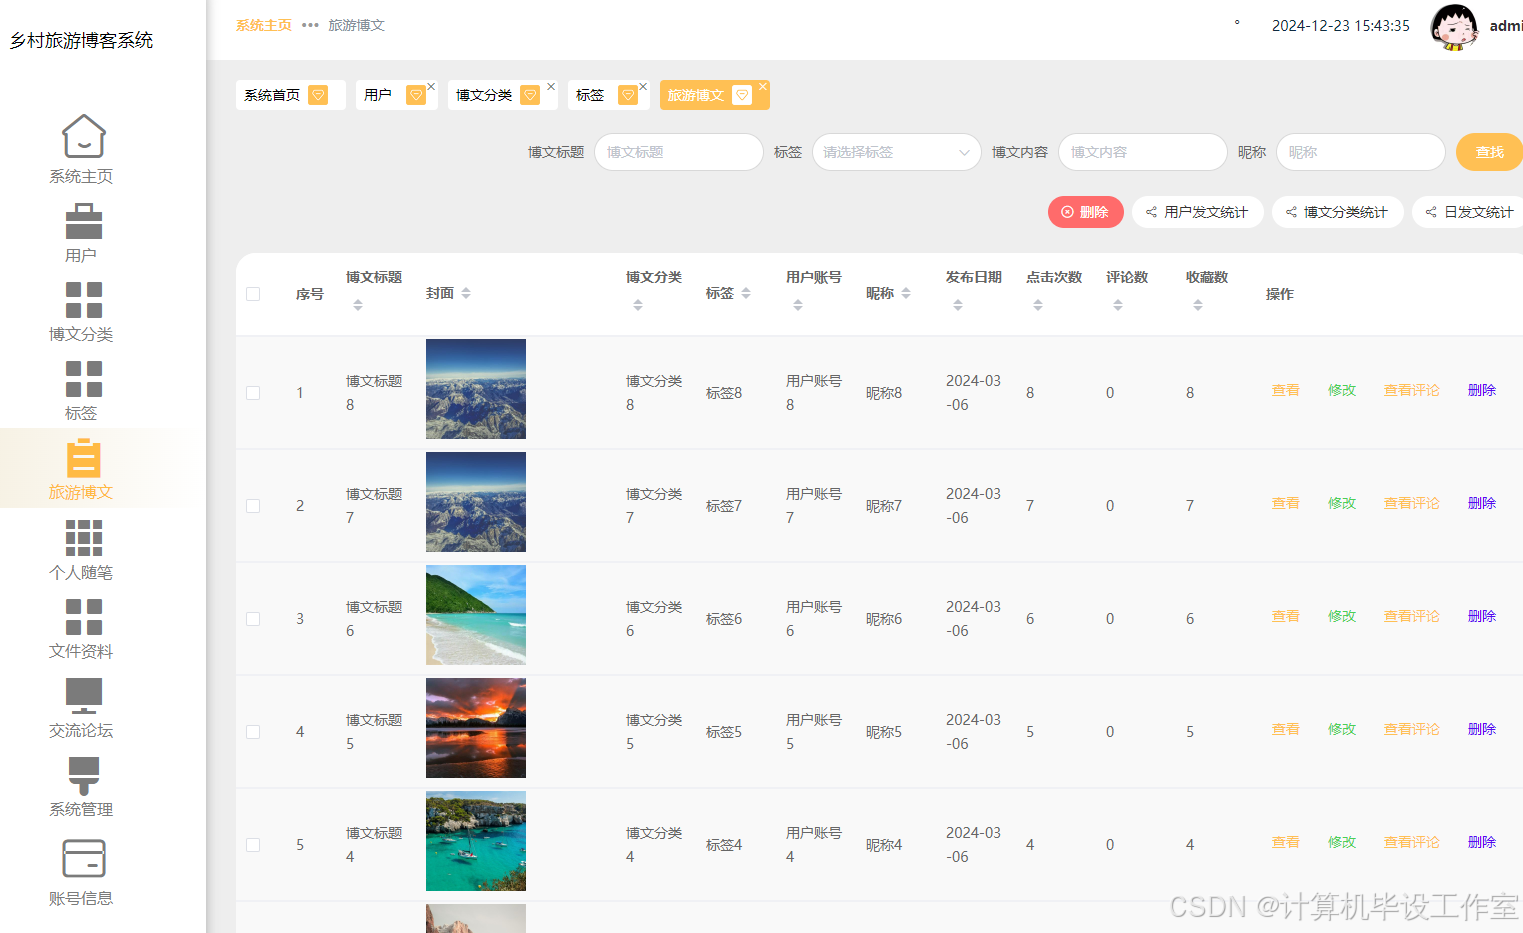Click the 查找 search button
The height and width of the screenshot is (933, 1523).
[1489, 152]
